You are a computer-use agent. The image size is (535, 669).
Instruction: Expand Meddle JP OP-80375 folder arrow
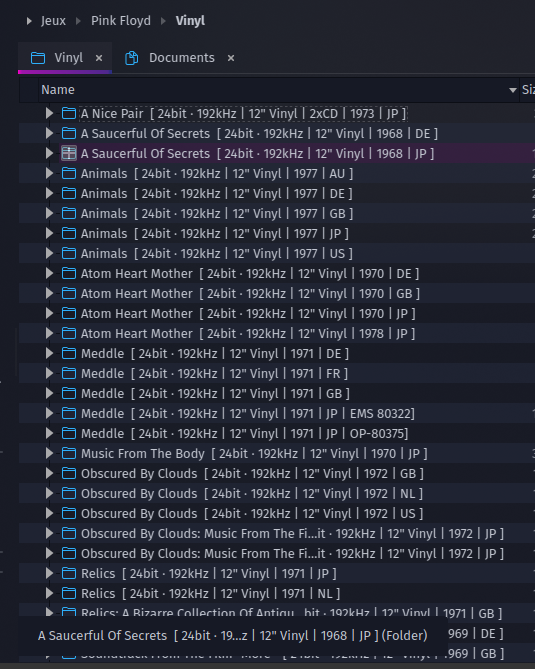(49, 433)
